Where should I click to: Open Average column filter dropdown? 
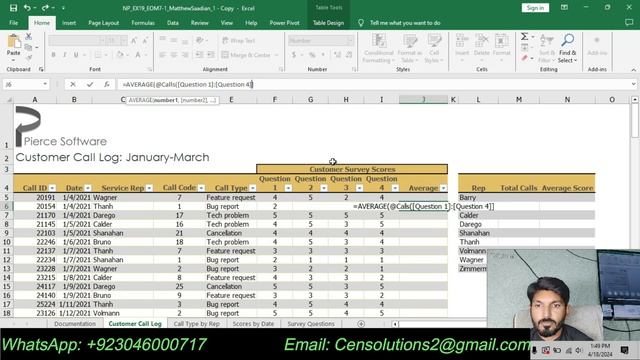click(x=443, y=188)
